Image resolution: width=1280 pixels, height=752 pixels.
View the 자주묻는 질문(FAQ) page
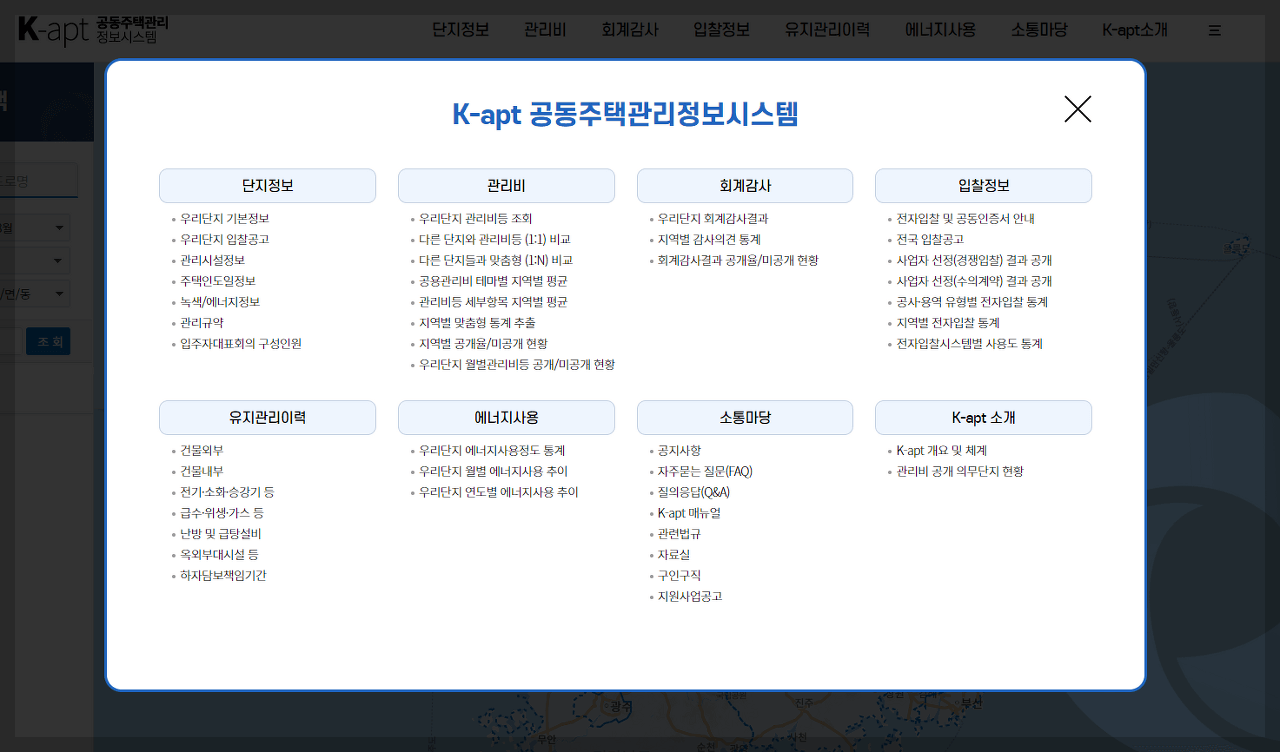point(704,471)
